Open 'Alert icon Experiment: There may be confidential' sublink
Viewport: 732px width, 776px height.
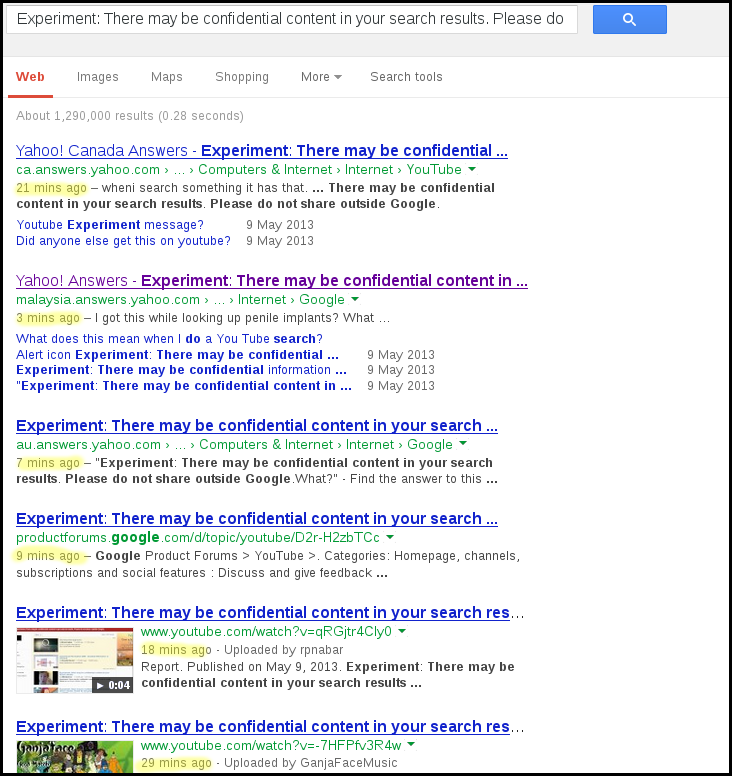click(177, 355)
